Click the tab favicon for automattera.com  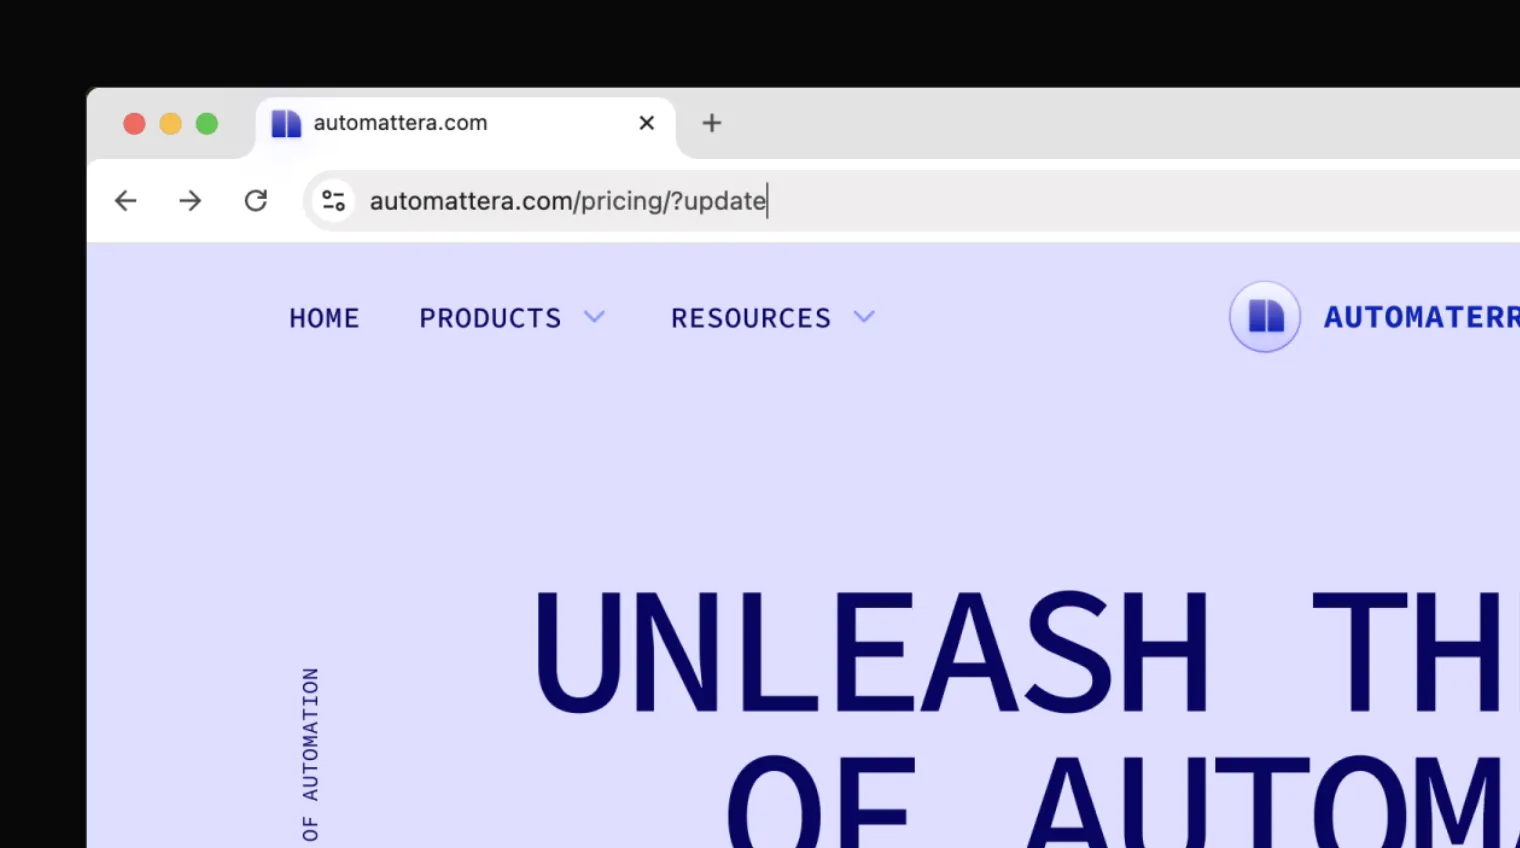[286, 123]
